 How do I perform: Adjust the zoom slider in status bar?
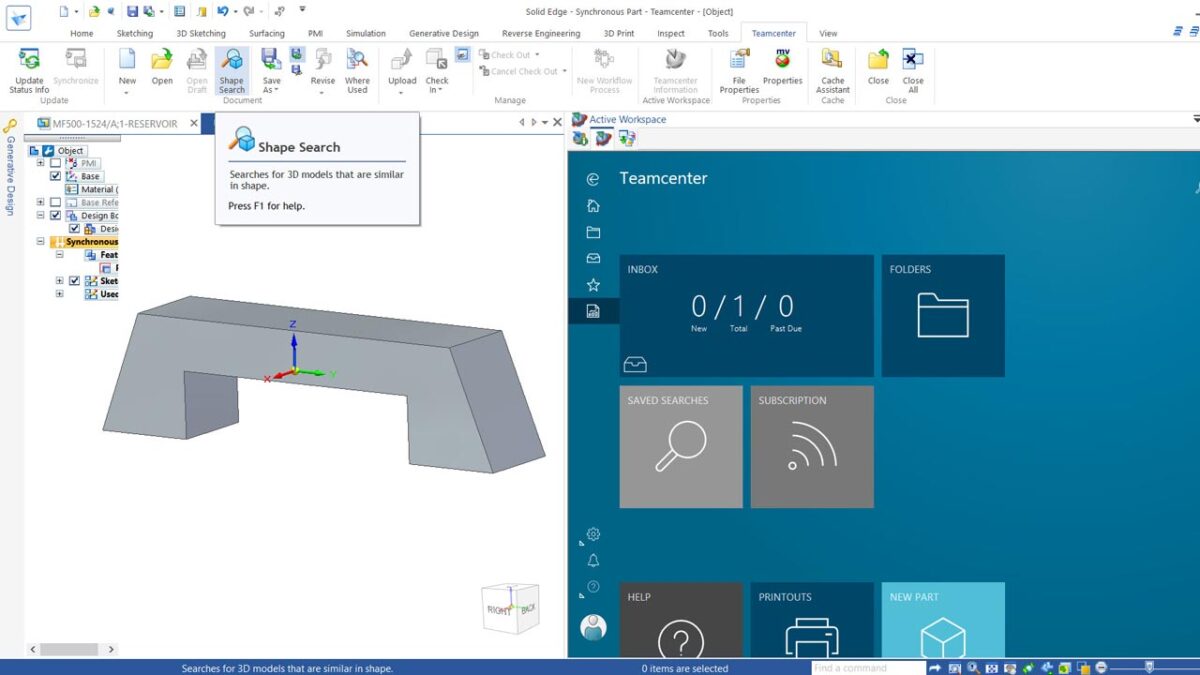pyautogui.click(x=1149, y=667)
